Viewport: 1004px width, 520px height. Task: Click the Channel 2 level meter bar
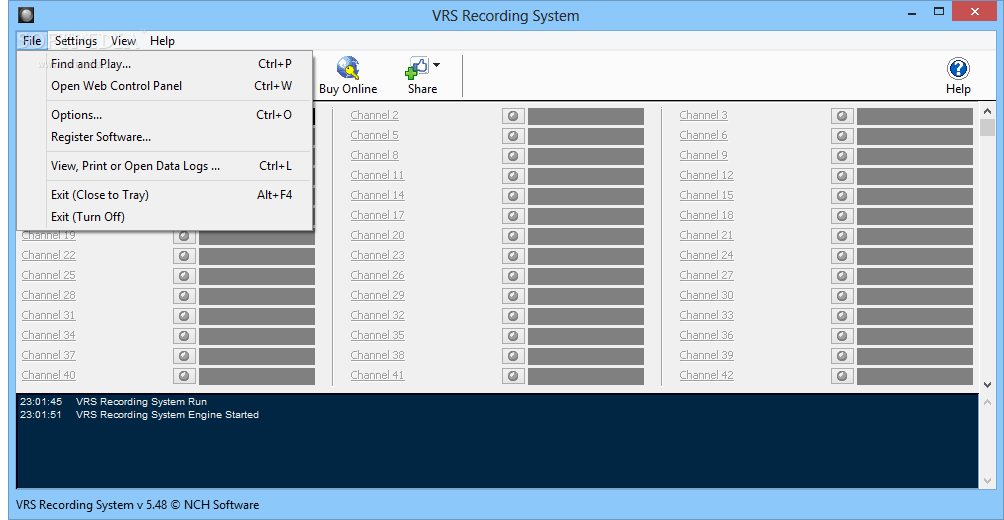click(x=586, y=116)
